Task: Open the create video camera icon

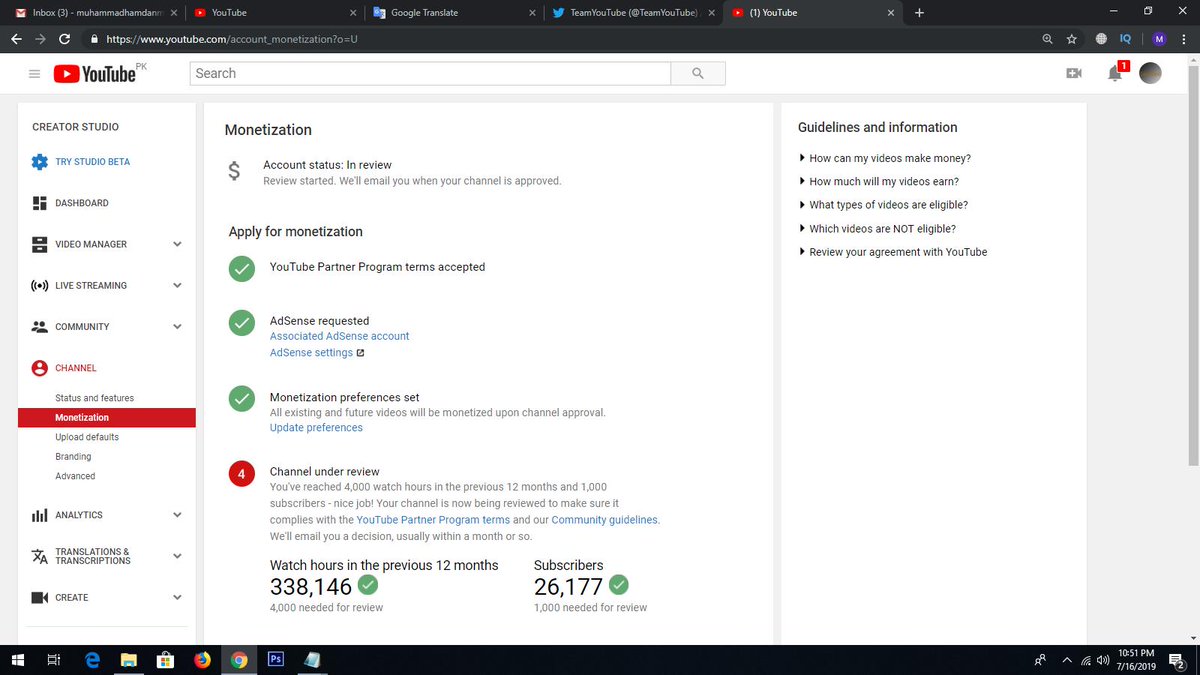Action: pyautogui.click(x=1074, y=73)
